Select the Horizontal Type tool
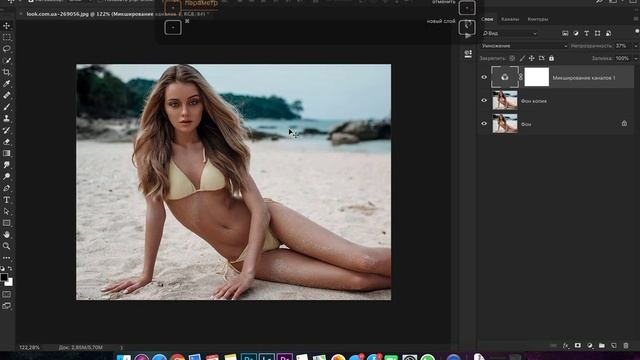This screenshot has width=640, height=360. click(7, 200)
